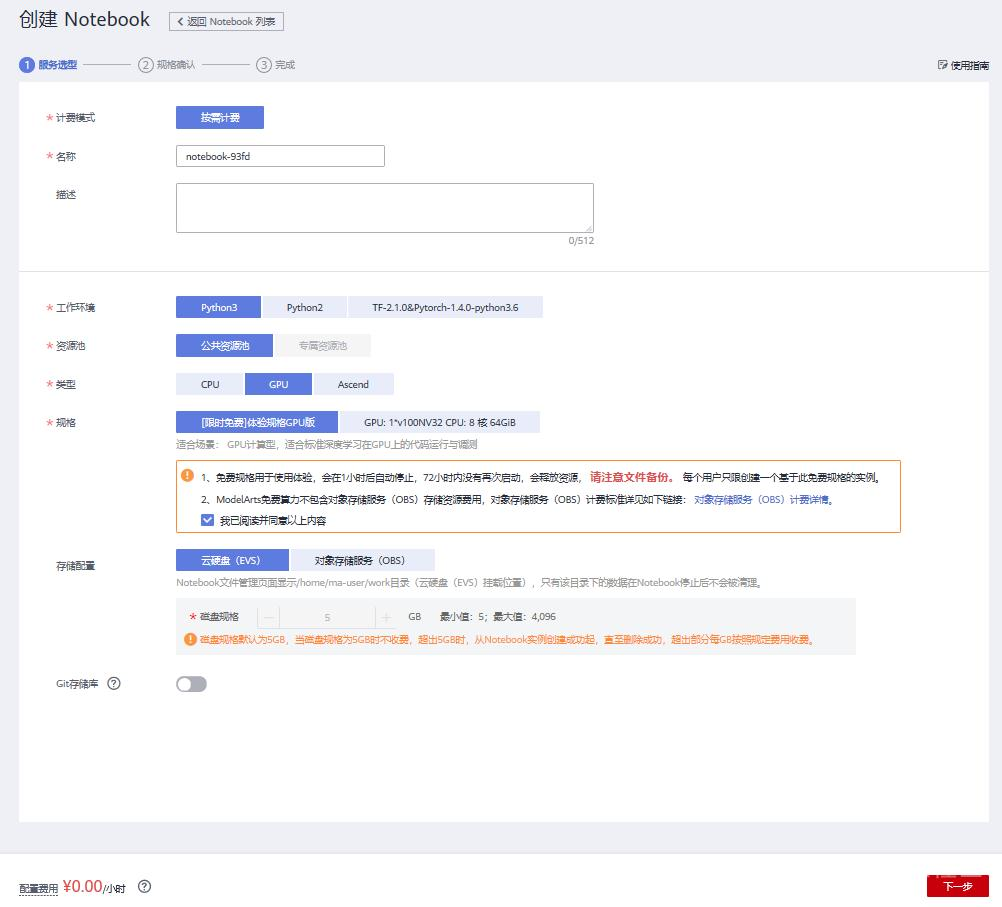Select step 3 completion circle

[x=264, y=65]
